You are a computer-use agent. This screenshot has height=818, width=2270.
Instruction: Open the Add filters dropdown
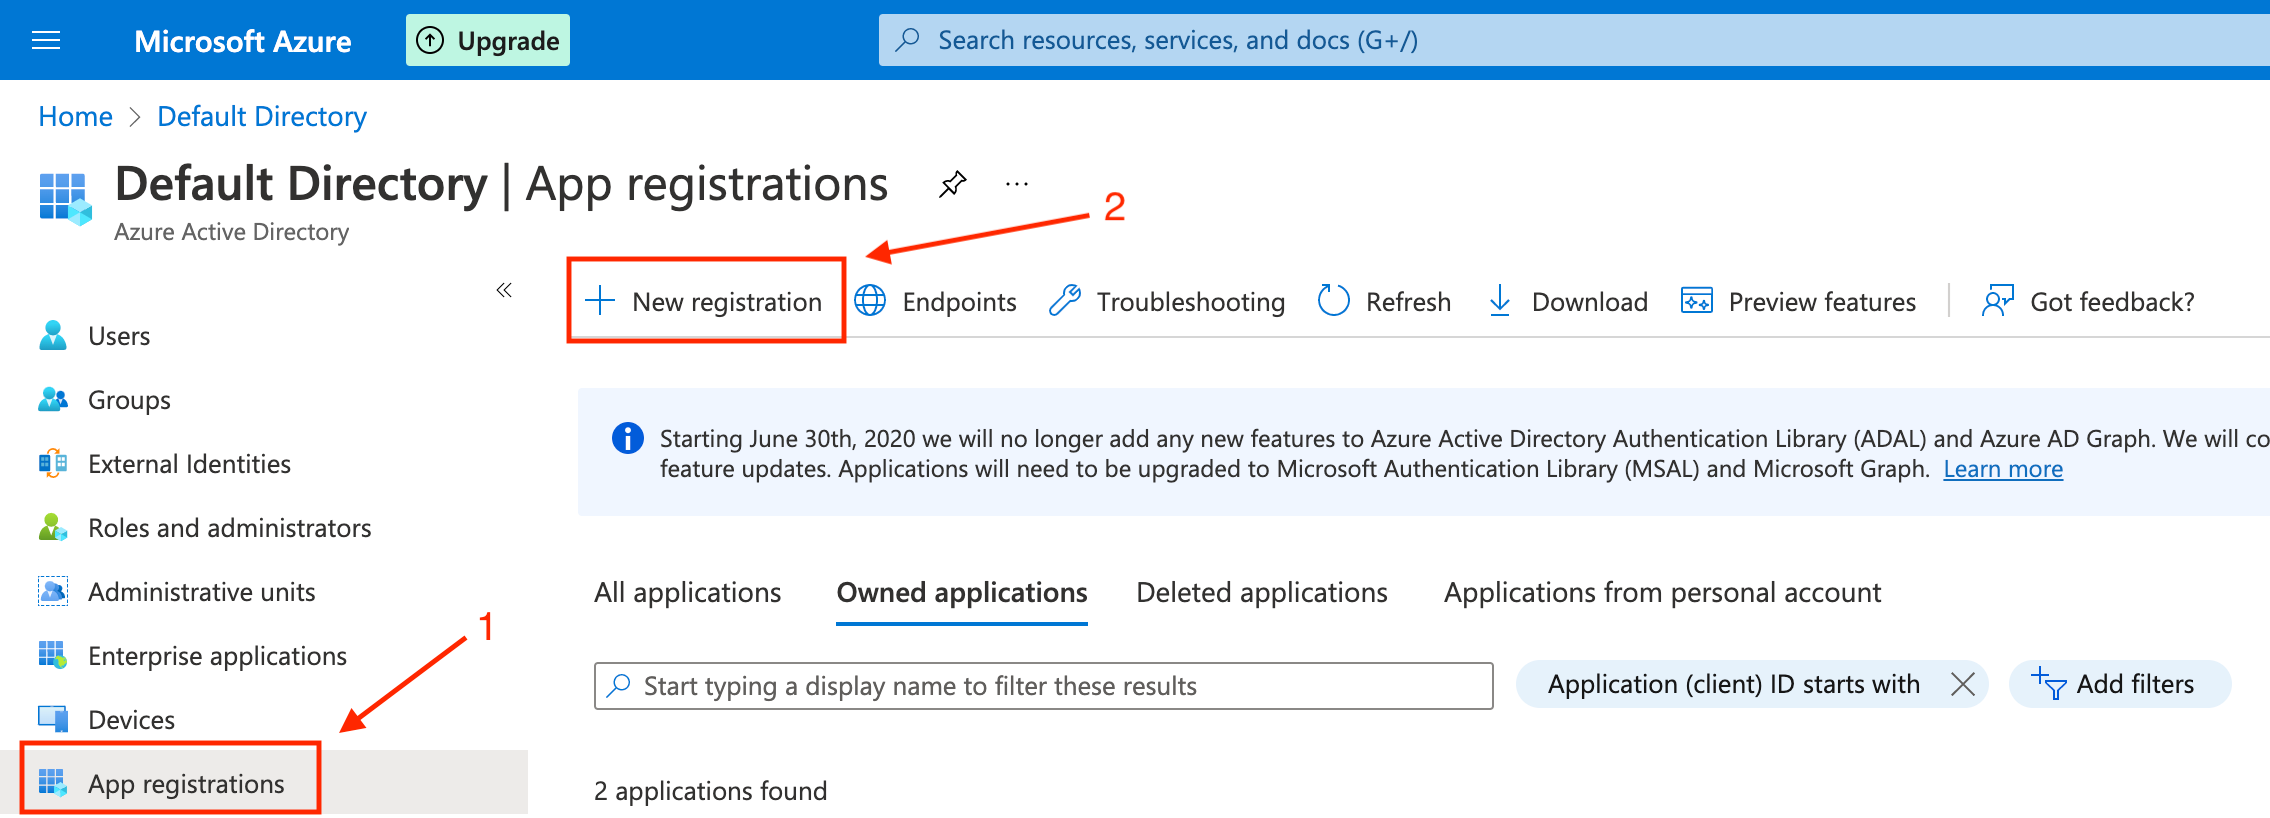(2119, 684)
